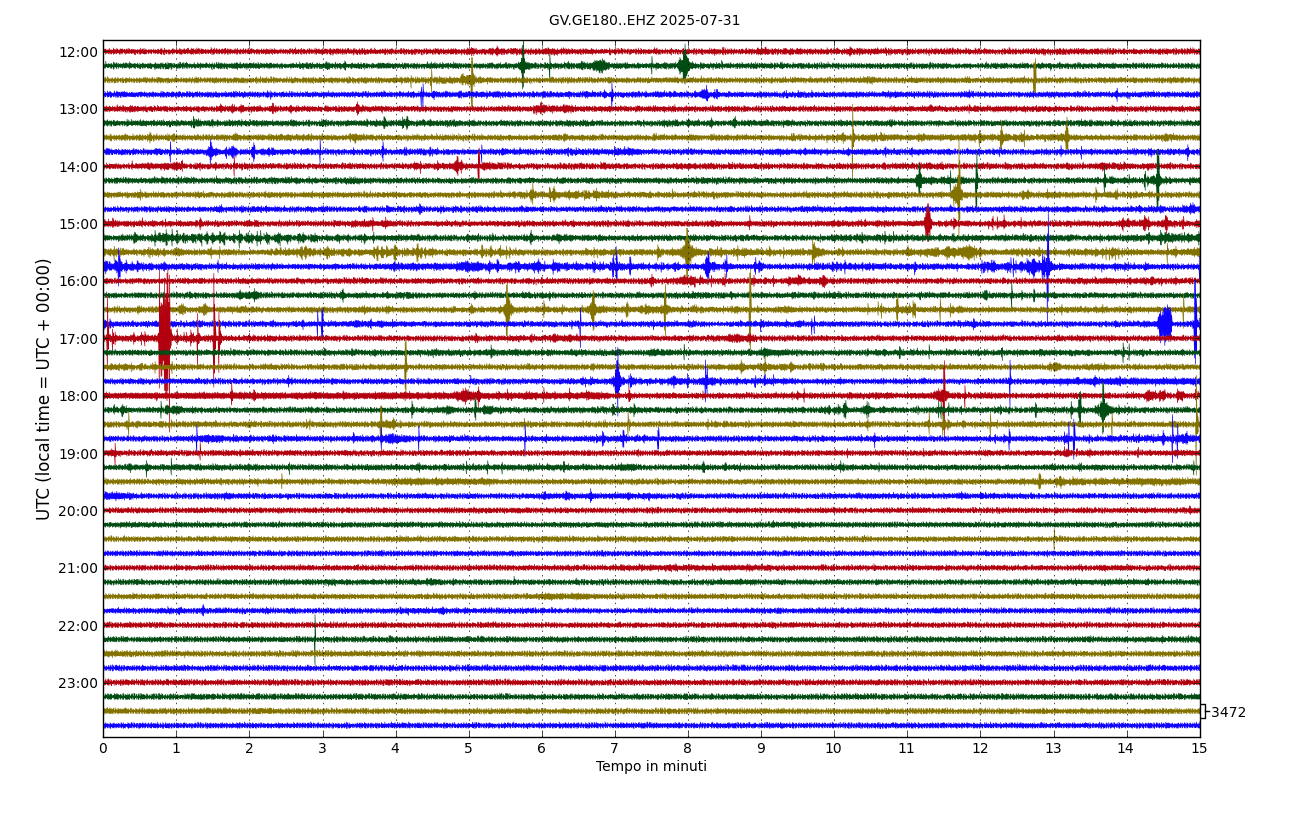The height and width of the screenshot is (819, 1290).
Task: Select the 13:00 time label
Action: tap(78, 109)
